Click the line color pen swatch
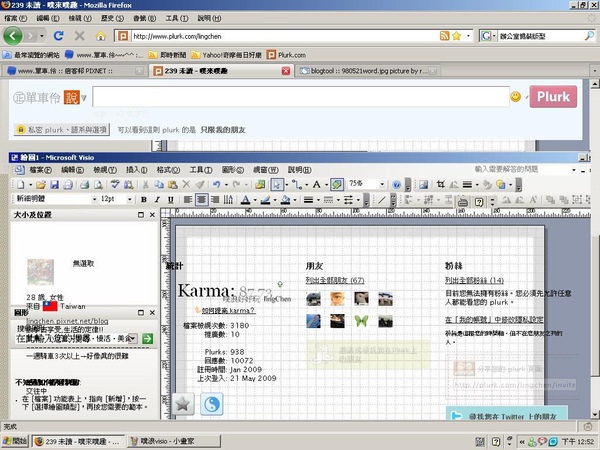The image size is (600, 450). [x=266, y=200]
